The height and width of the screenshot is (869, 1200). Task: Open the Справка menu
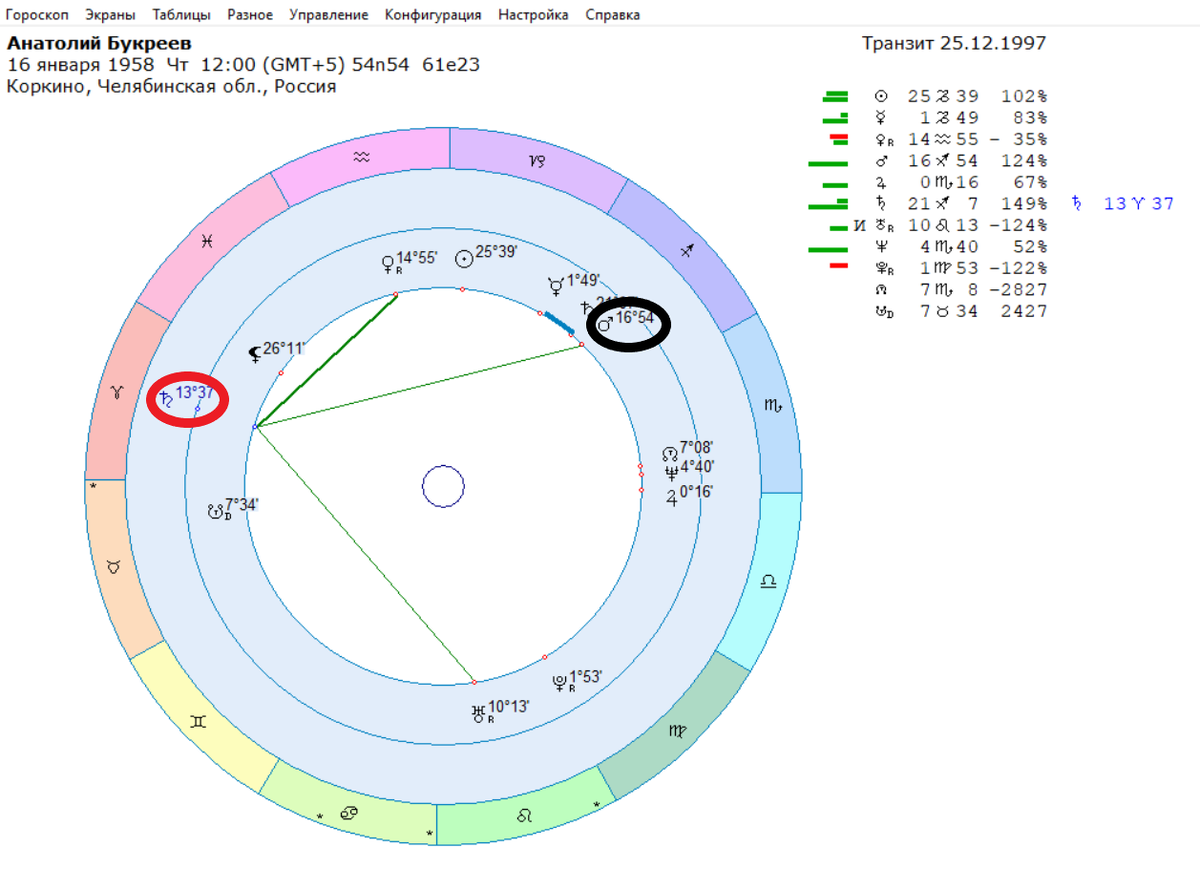pos(613,15)
